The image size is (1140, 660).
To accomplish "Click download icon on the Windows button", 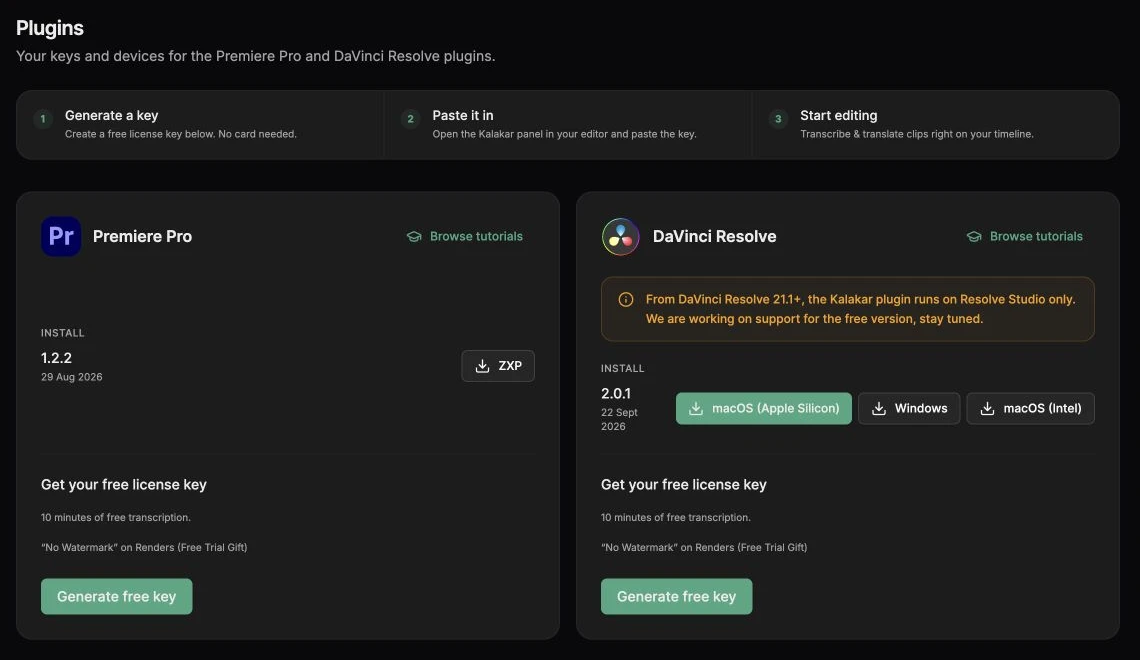I will coord(879,409).
